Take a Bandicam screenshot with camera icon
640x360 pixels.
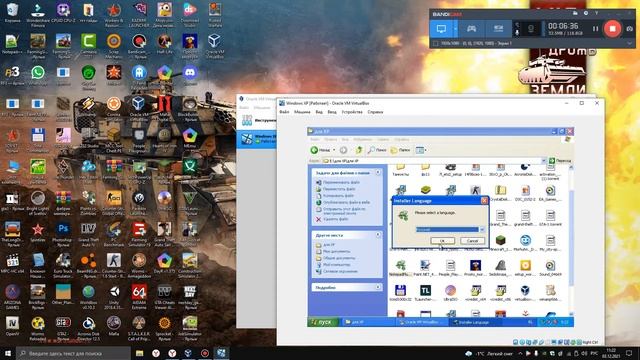[x=630, y=29]
